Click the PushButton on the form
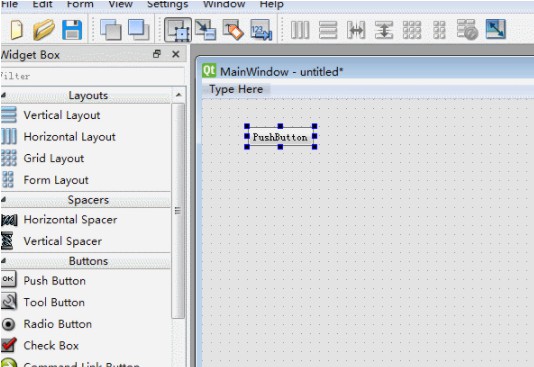This screenshot has width=534, height=367. (x=281, y=137)
